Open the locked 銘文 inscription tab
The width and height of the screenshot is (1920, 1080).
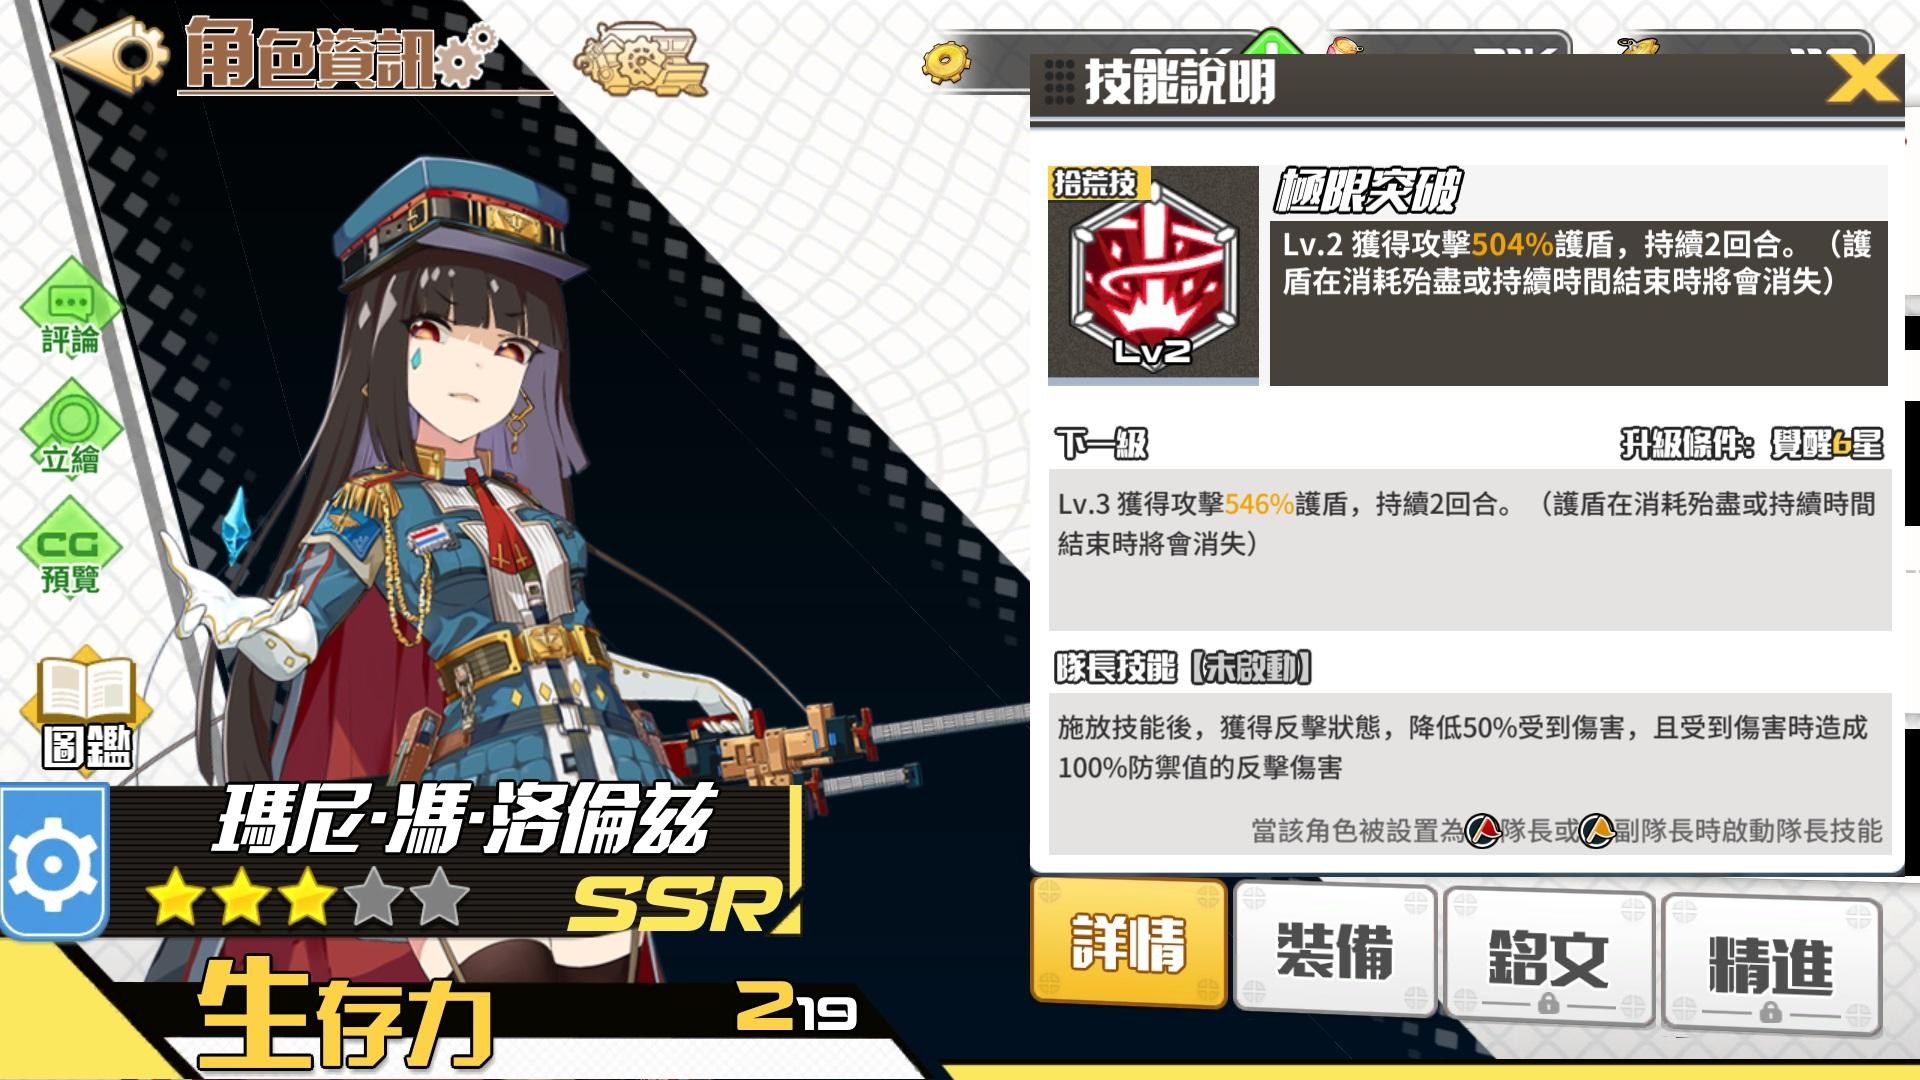pos(1549,958)
